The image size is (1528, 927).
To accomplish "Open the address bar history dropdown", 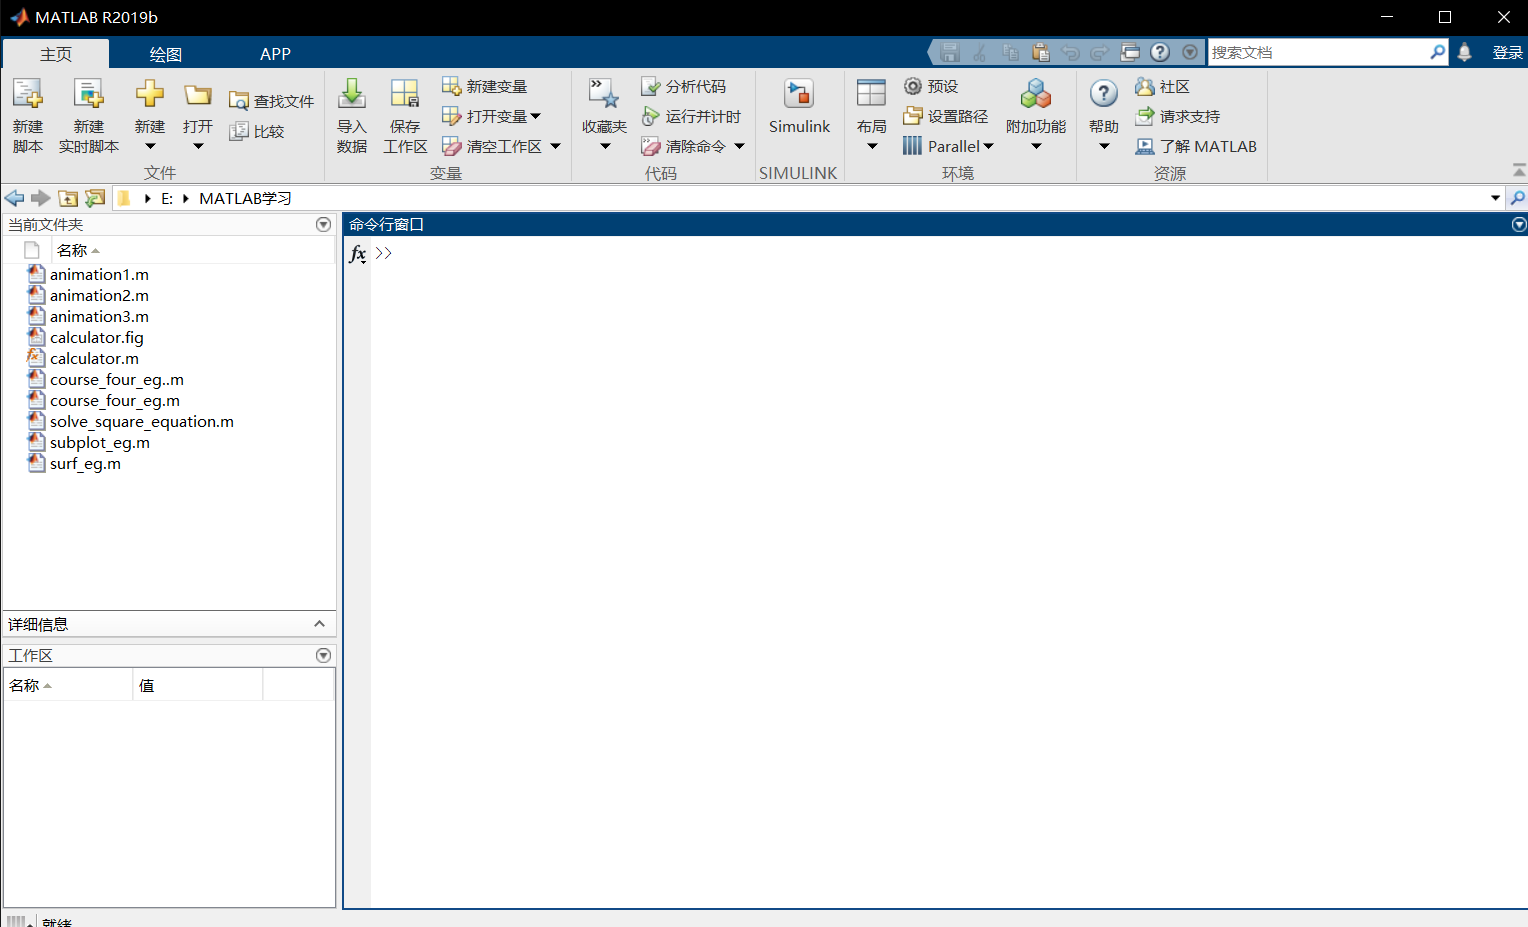I will [x=1496, y=198].
